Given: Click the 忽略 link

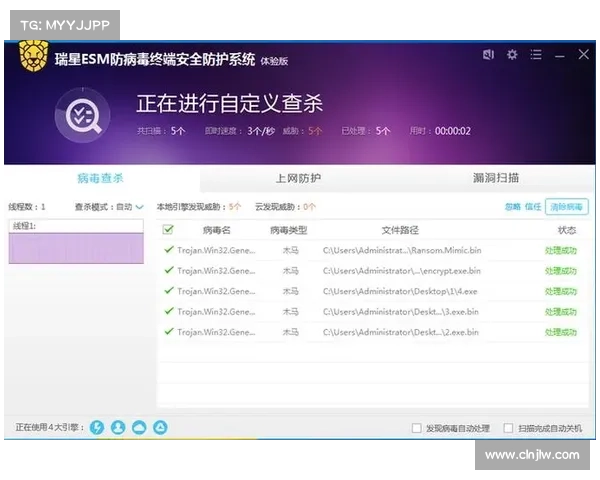Looking at the screenshot, I should pos(512,207).
